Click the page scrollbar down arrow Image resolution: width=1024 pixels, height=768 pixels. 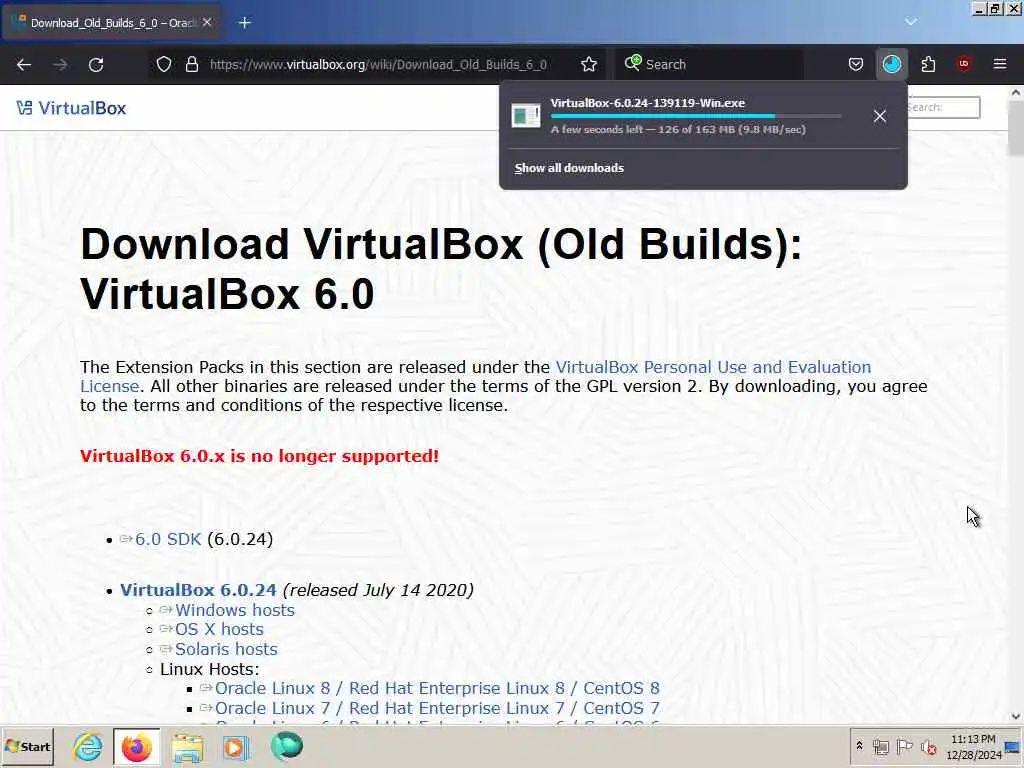coord(1016,716)
